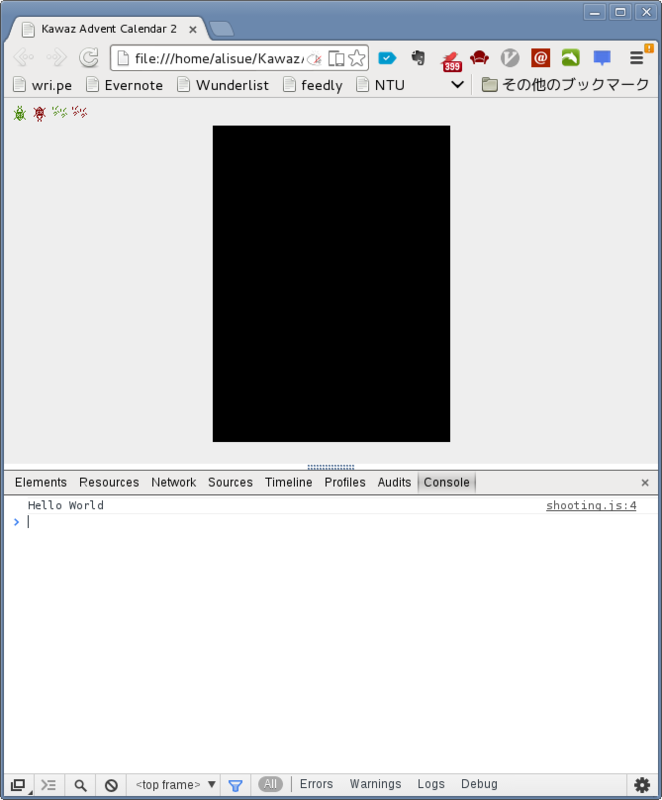This screenshot has width=662, height=800.
Task: Minimize the browser window
Action: tap(595, 12)
